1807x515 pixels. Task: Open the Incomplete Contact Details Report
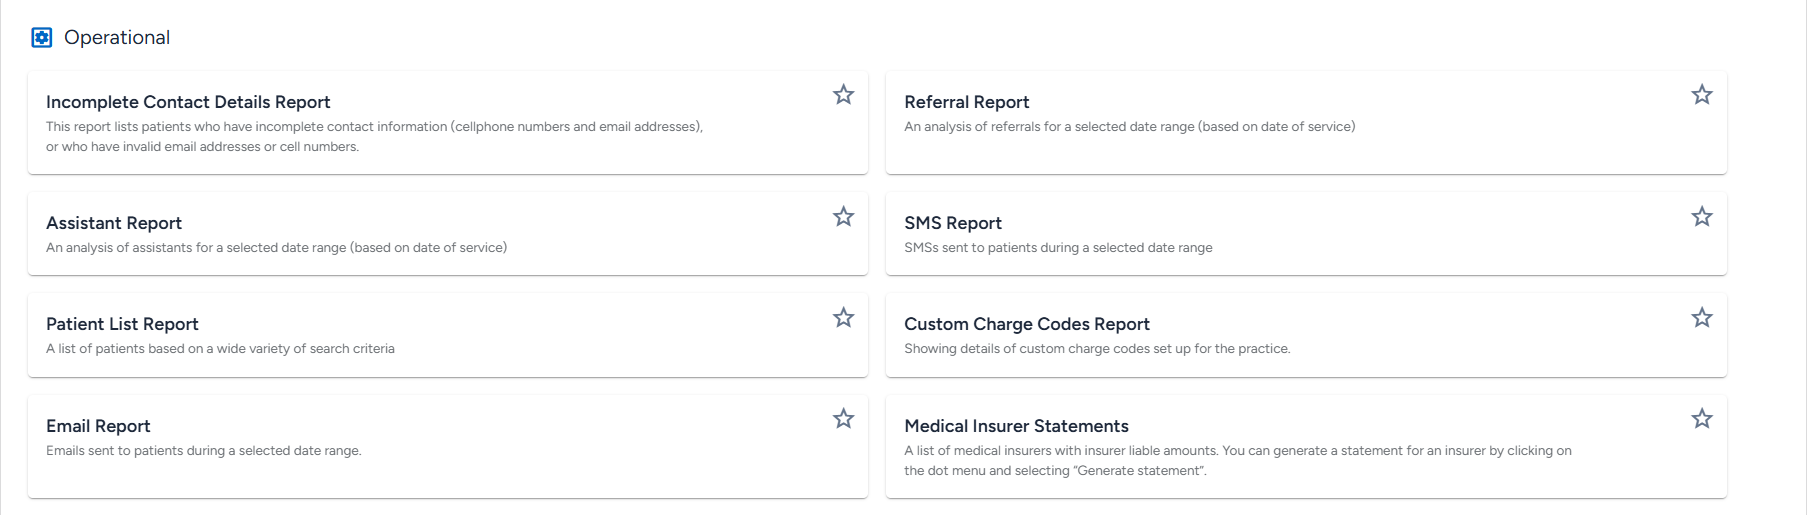[x=188, y=102]
